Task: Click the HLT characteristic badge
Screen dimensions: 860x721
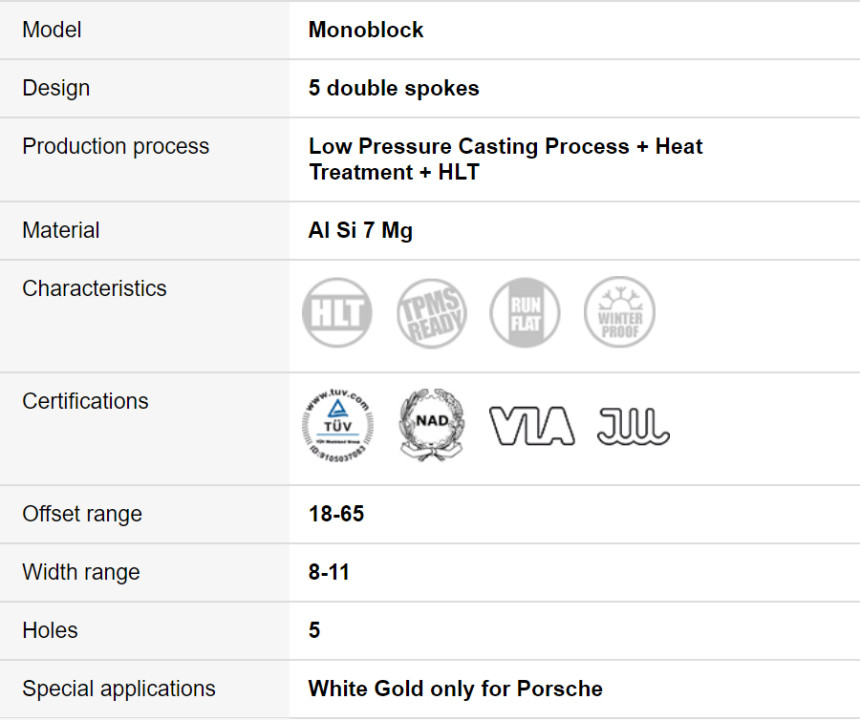Action: (x=337, y=313)
